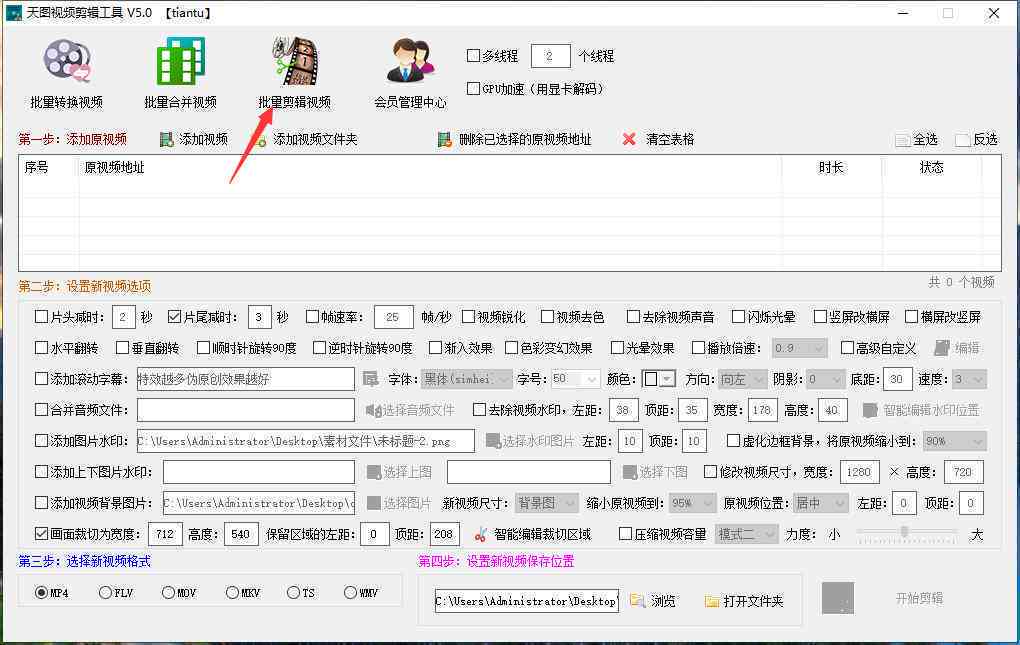Viewport: 1020px width, 645px height.
Task: Open the 速度 dropdown
Action: pos(969,379)
